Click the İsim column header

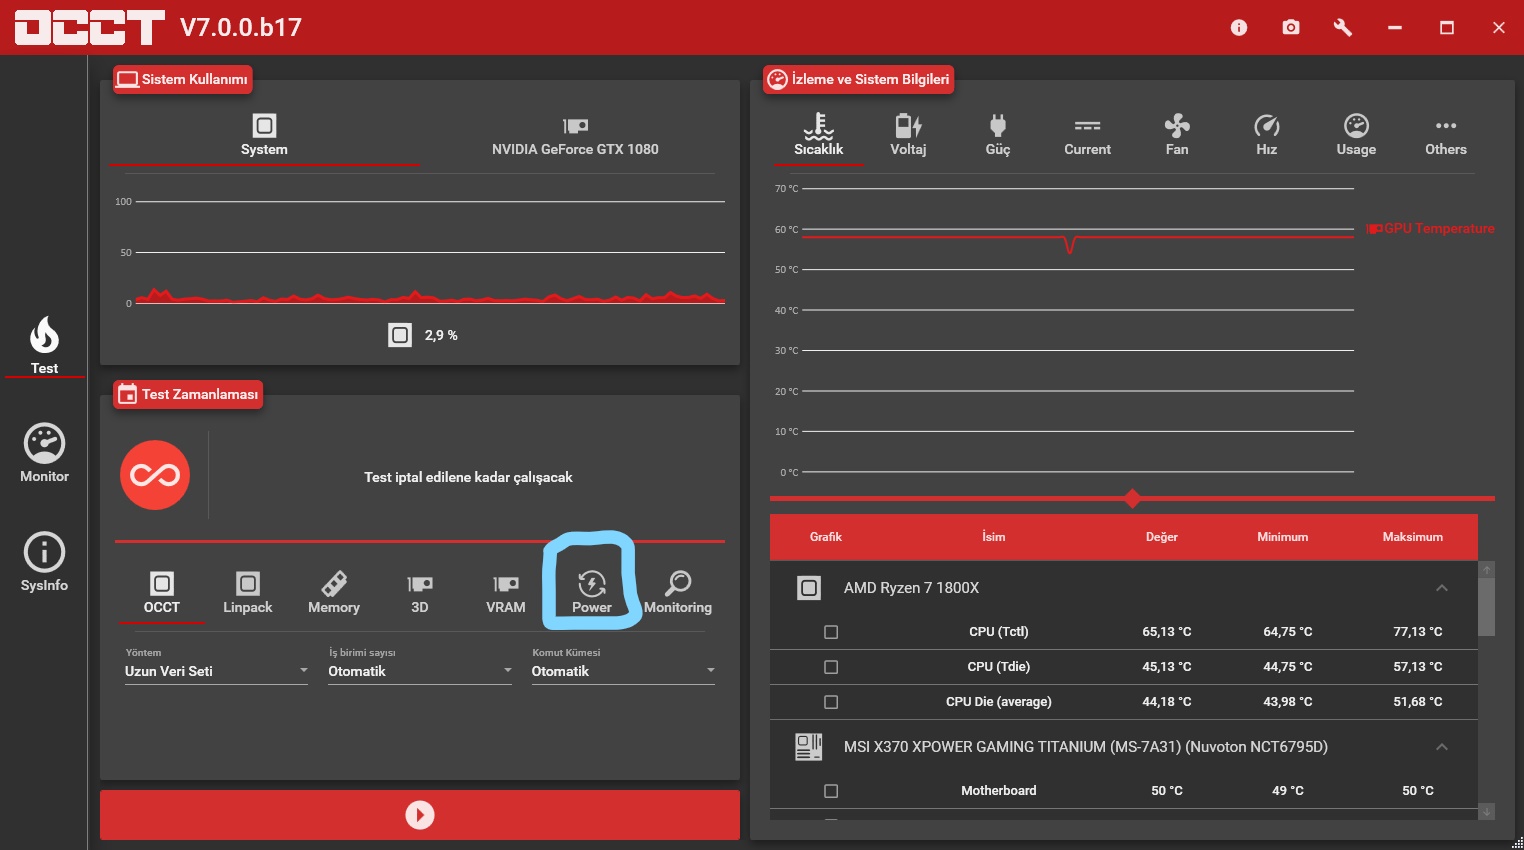[993, 537]
